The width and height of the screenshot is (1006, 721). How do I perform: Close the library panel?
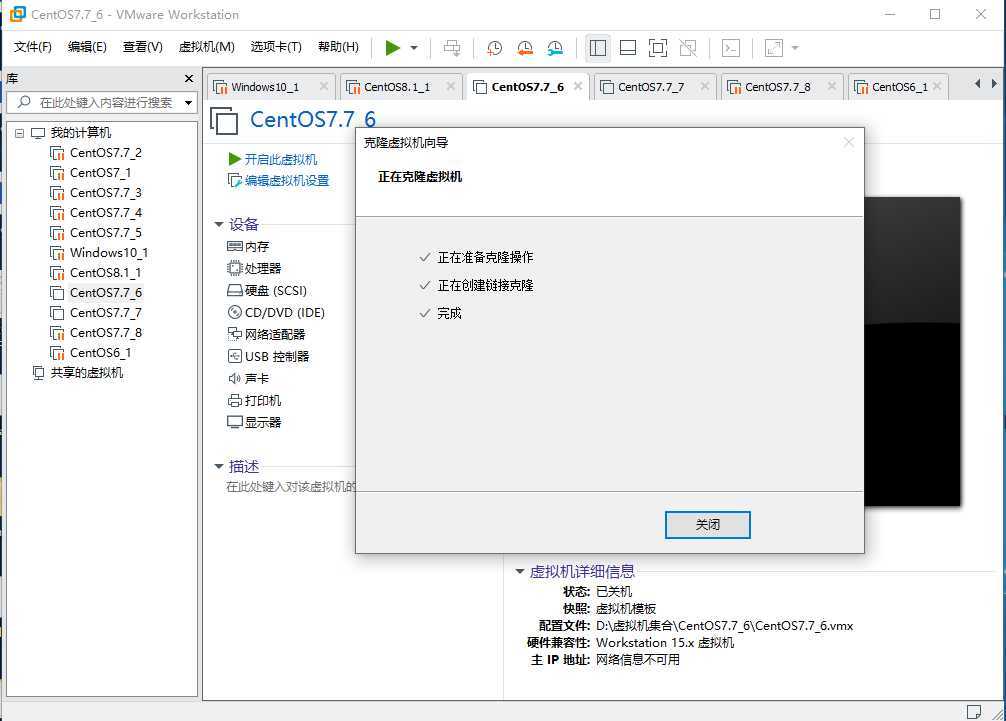point(189,78)
